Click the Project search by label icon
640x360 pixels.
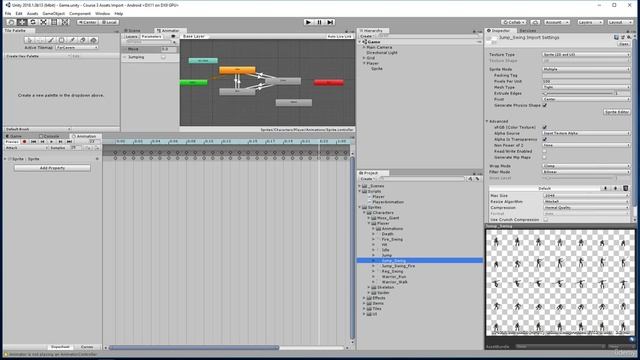pyautogui.click(x=477, y=179)
